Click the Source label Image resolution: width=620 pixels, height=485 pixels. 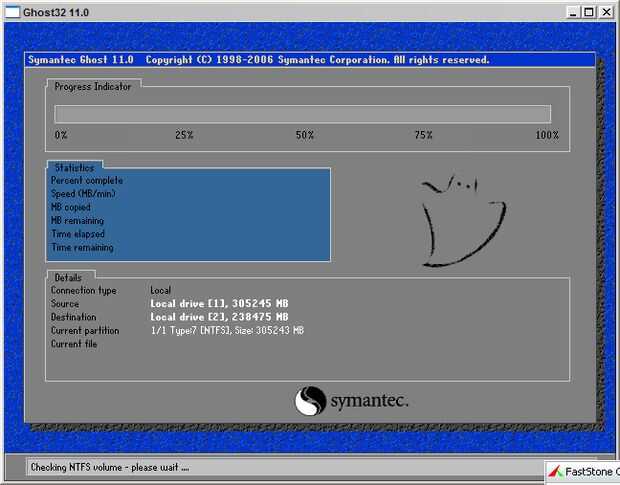coord(65,304)
